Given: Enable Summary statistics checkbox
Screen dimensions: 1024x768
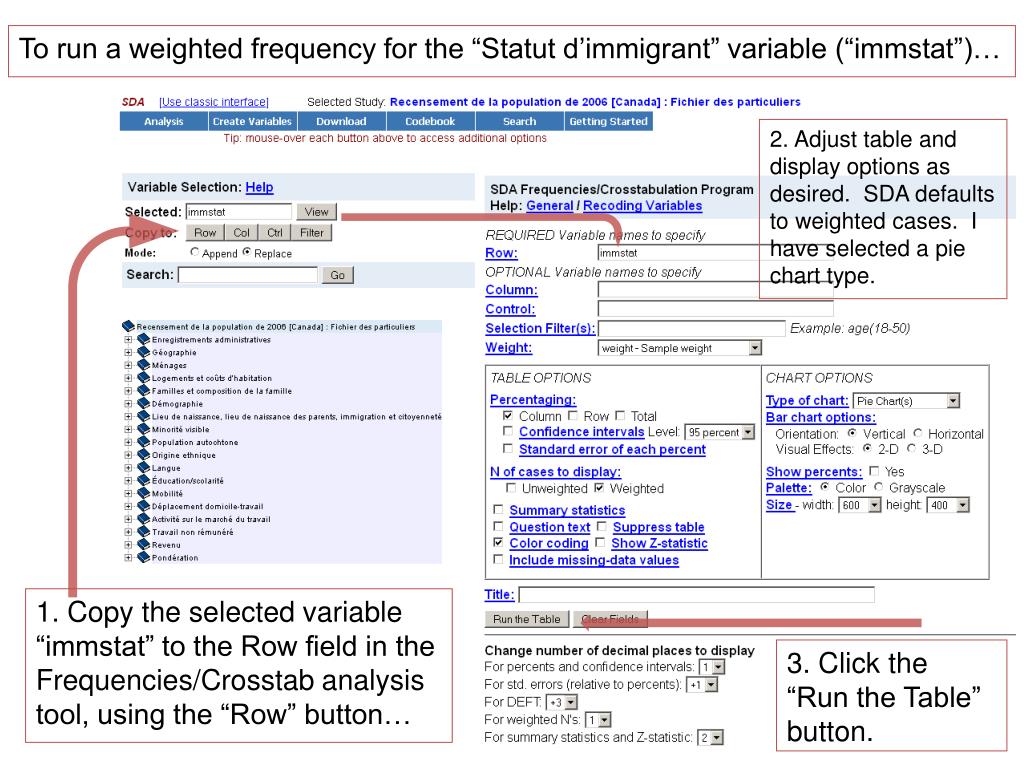Looking at the screenshot, I should click(498, 509).
